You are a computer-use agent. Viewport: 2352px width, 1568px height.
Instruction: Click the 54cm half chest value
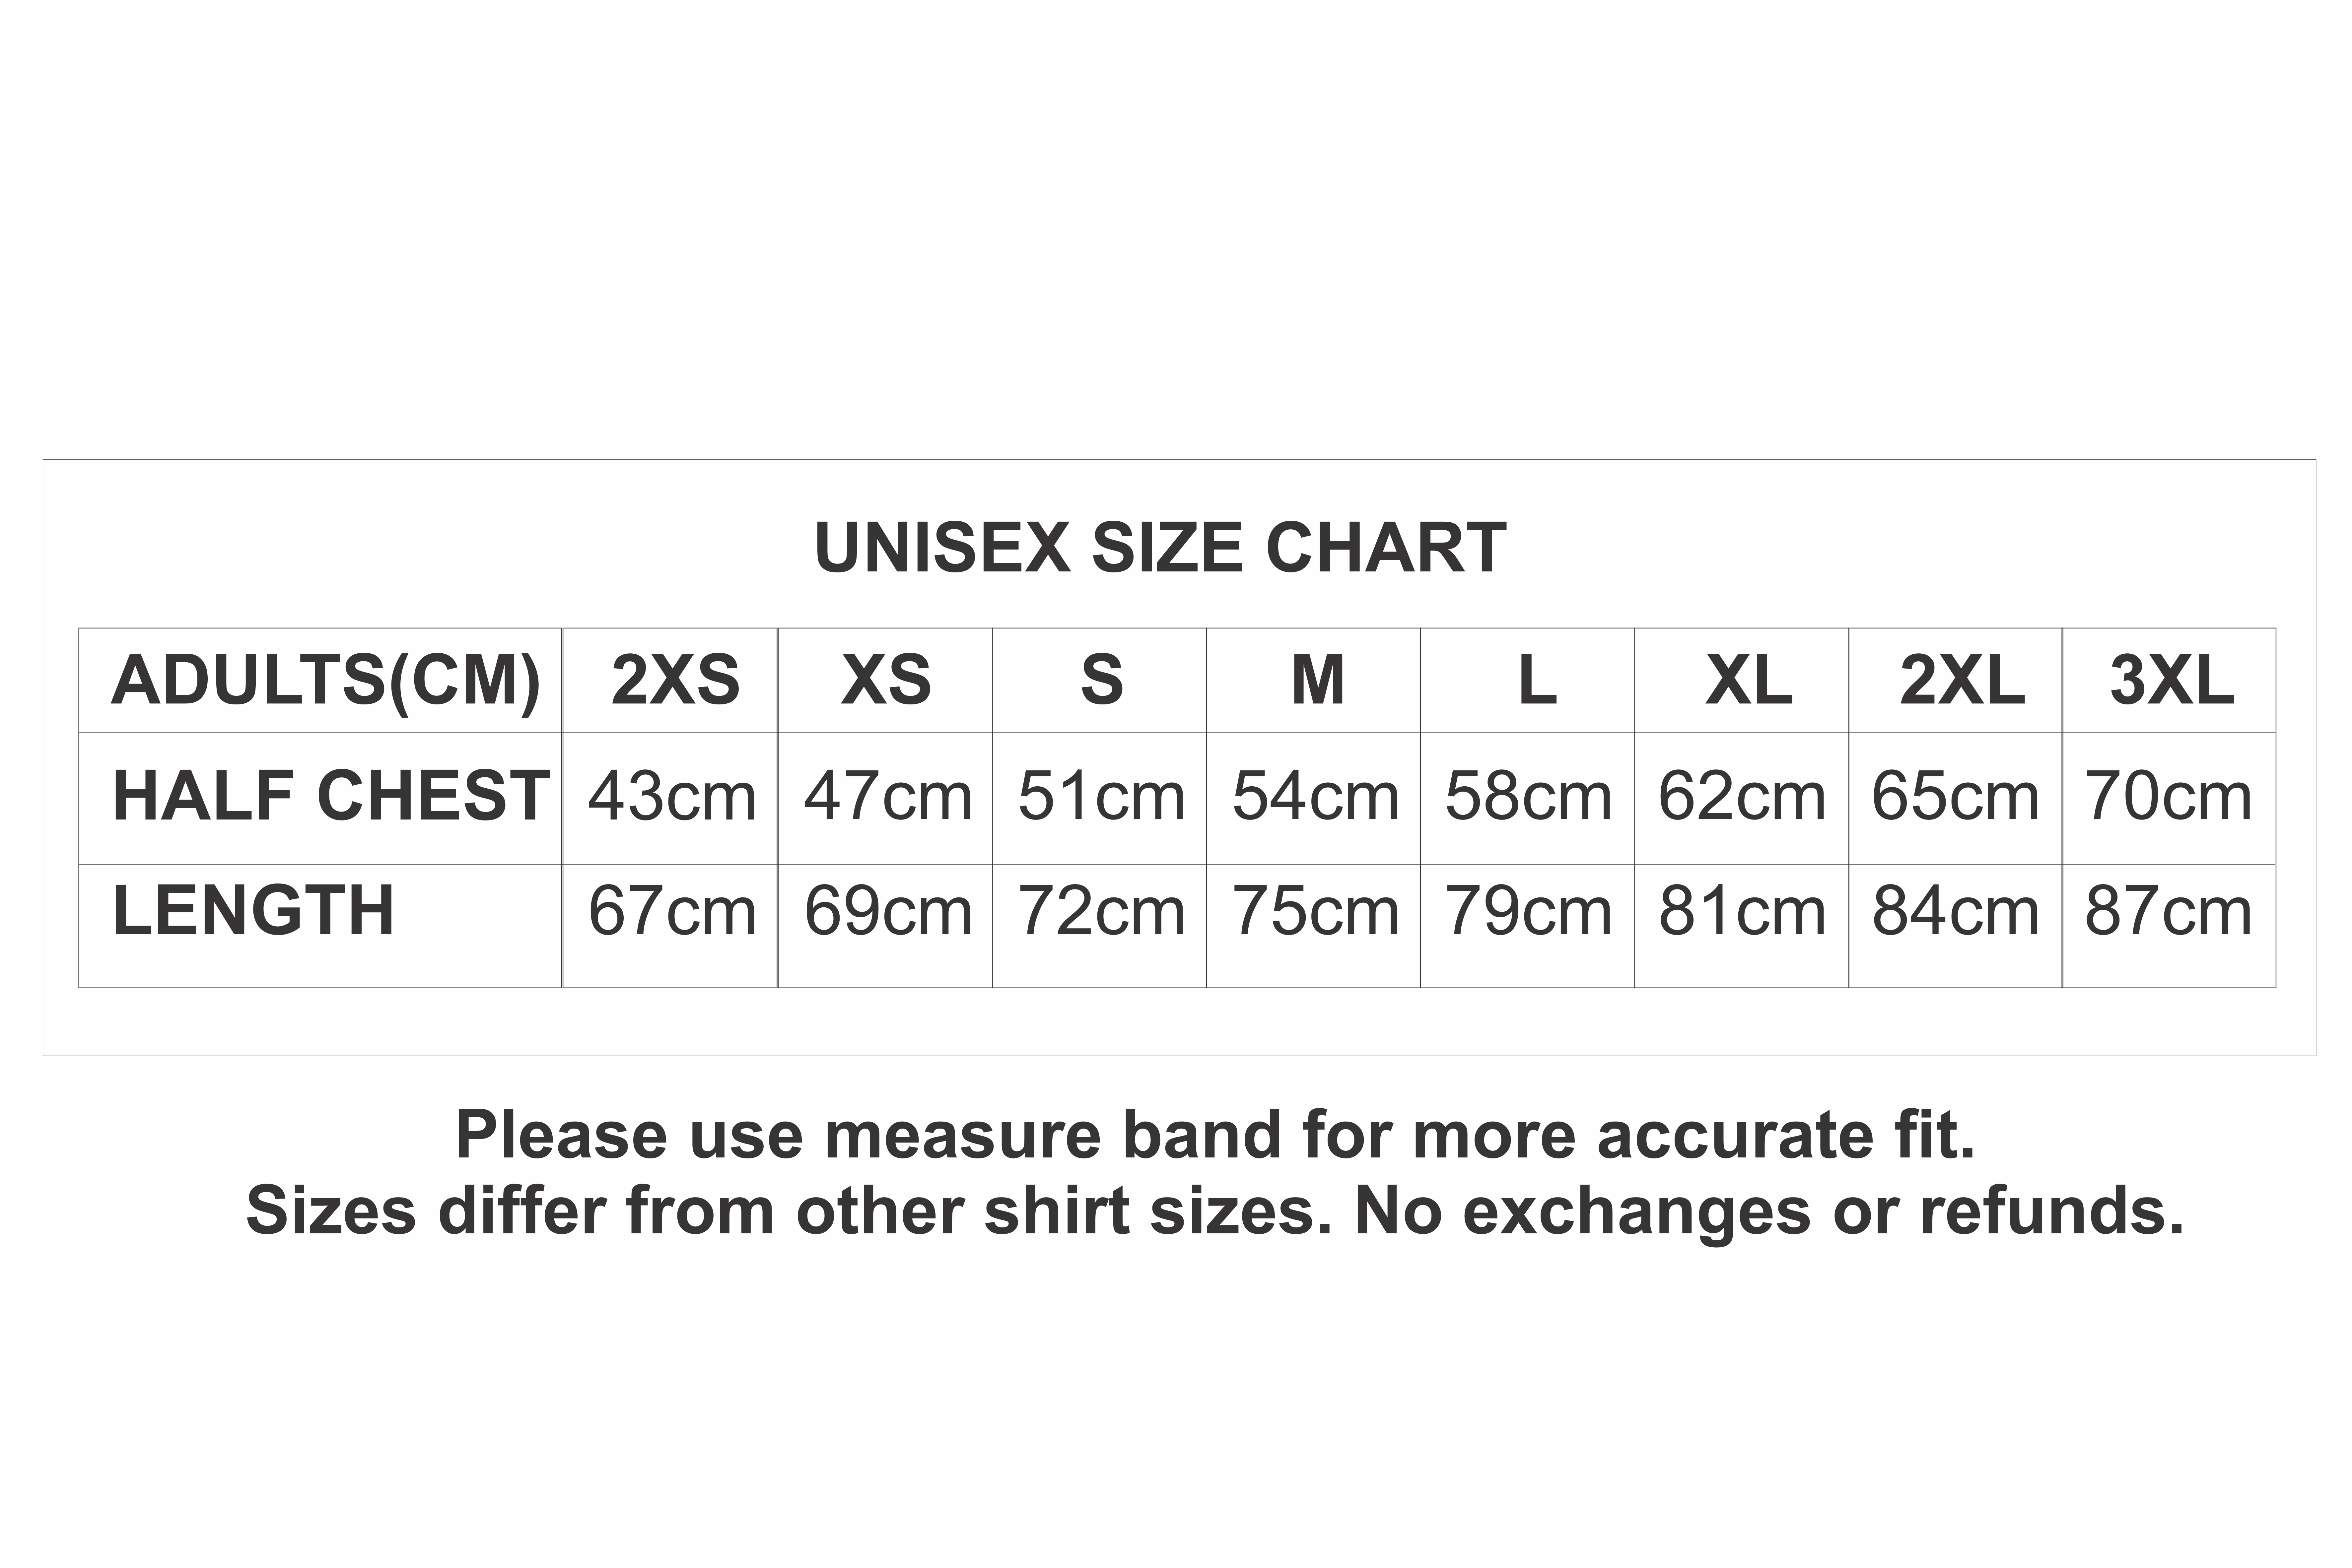pyautogui.click(x=1315, y=798)
